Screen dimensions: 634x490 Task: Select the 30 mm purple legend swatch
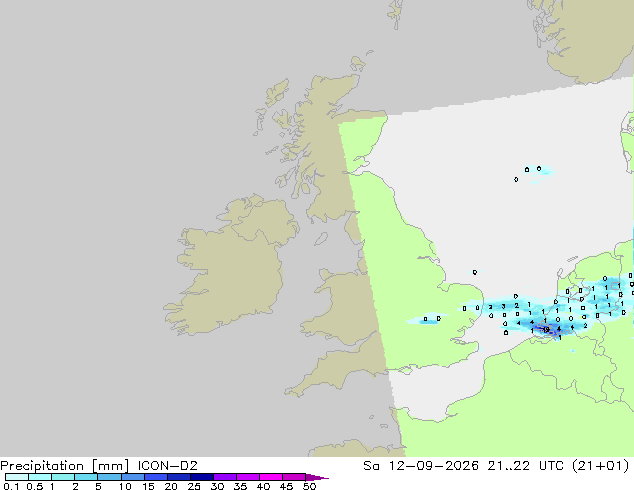225,477
